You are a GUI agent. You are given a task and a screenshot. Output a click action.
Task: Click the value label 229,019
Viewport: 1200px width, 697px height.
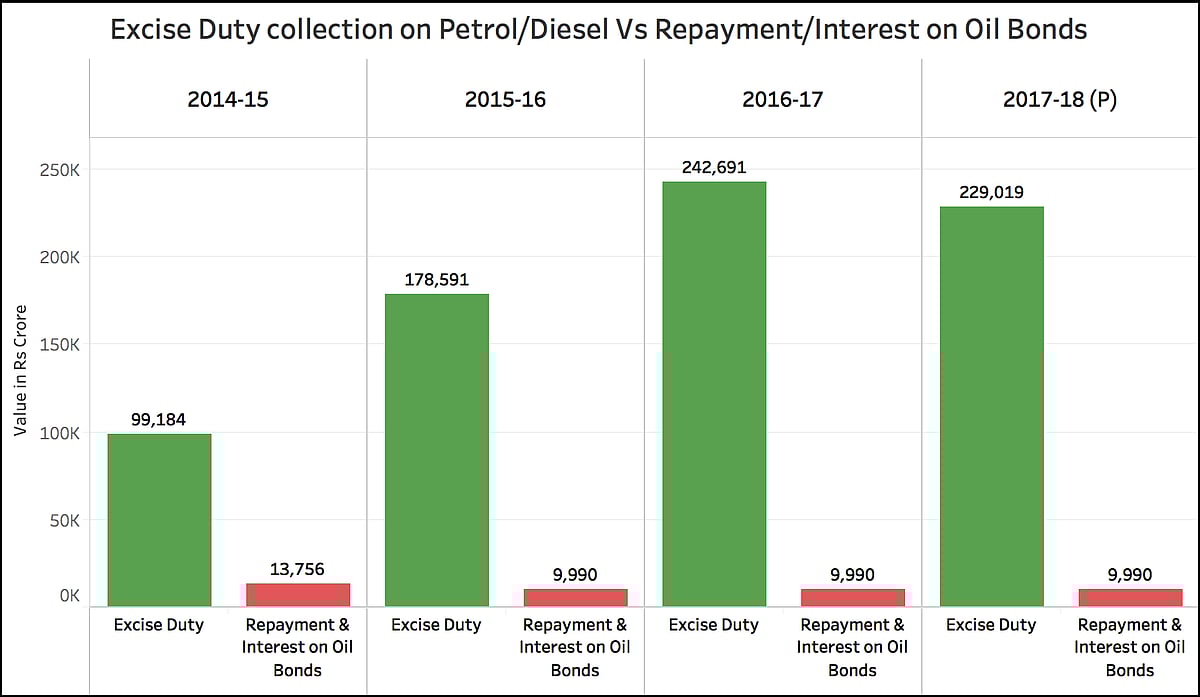click(x=992, y=193)
